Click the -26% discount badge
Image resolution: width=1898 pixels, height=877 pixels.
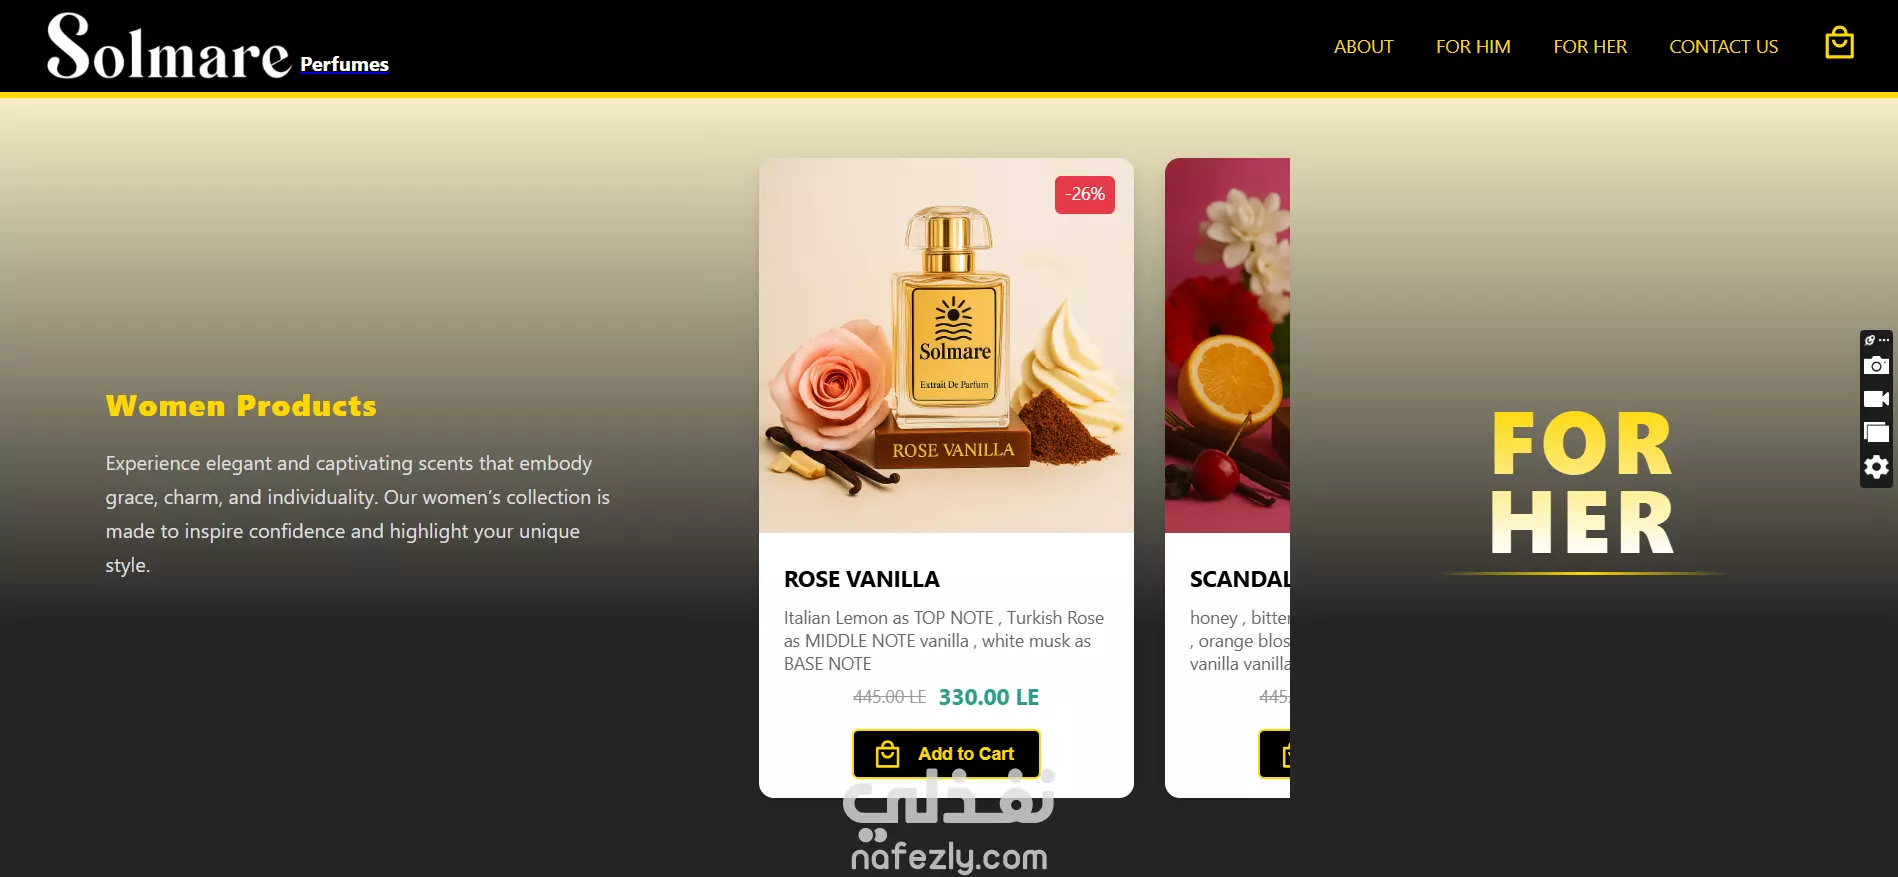pos(1084,195)
